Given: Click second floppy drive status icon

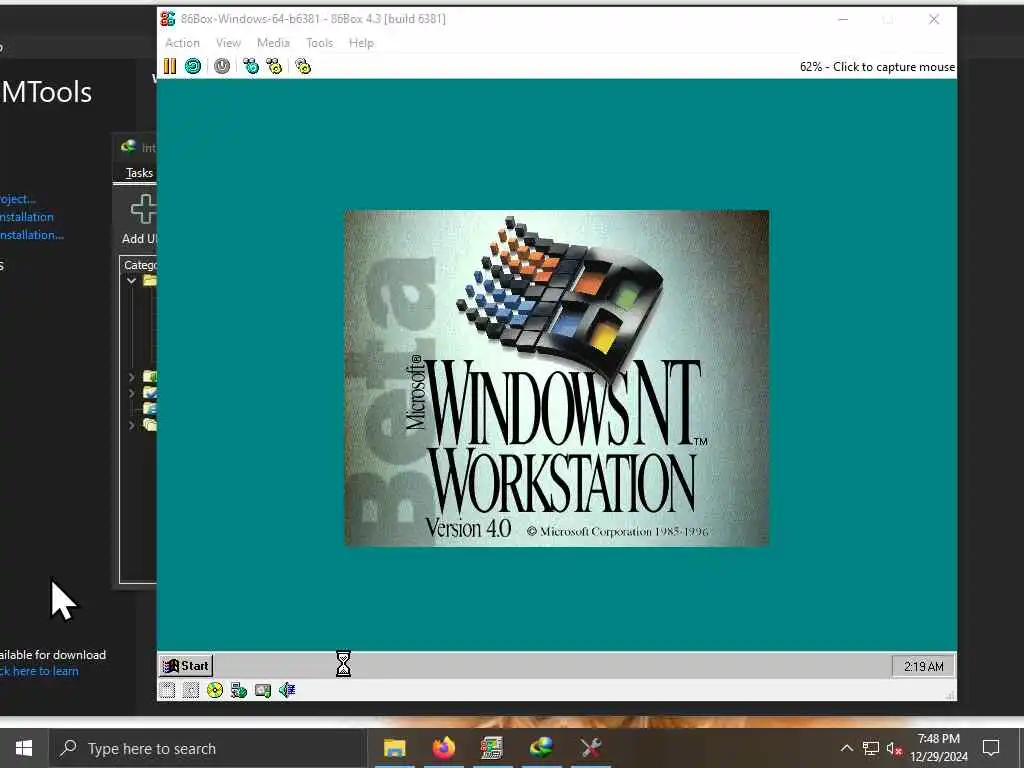Looking at the screenshot, I should coord(191,690).
